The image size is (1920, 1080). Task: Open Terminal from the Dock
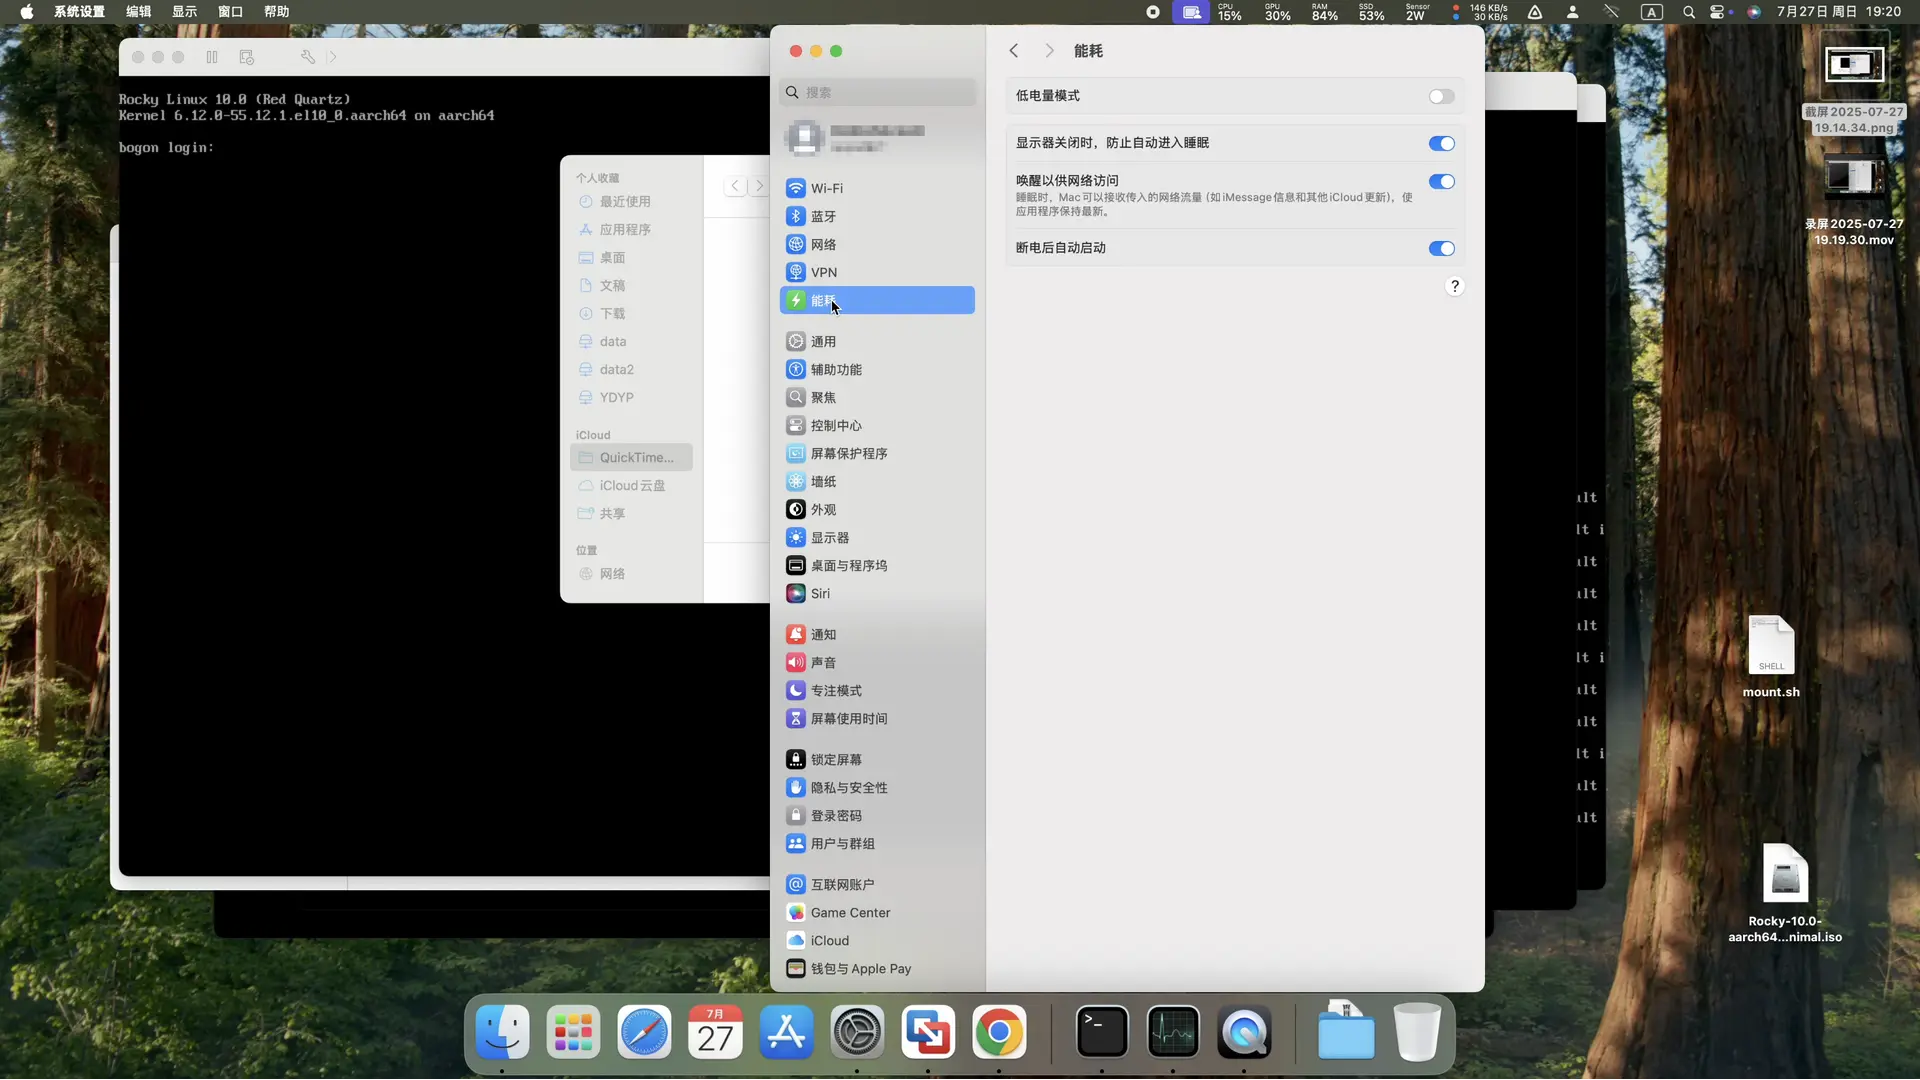pos(1102,1032)
